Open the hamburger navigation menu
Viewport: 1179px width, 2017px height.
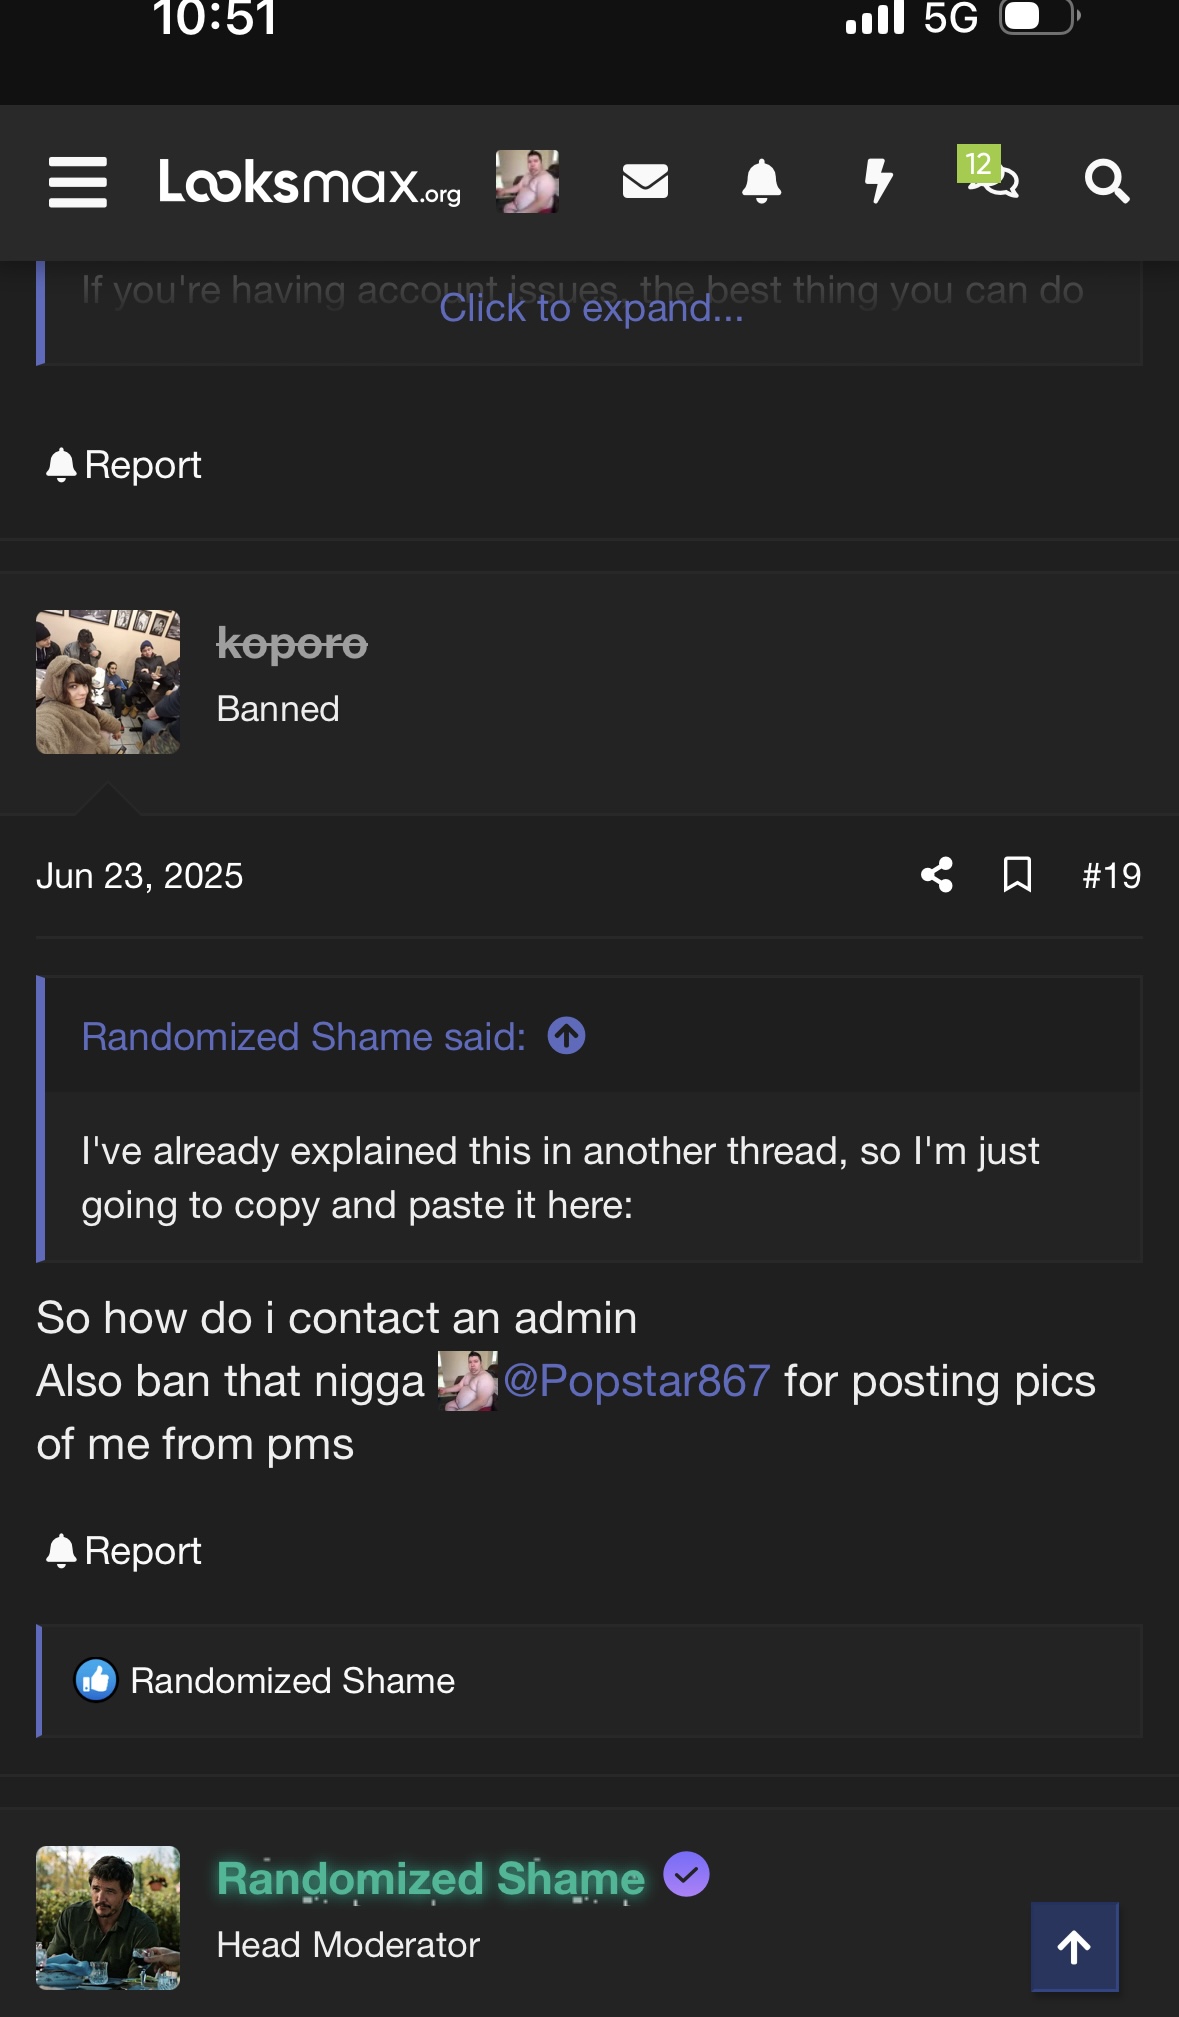pos(77,182)
